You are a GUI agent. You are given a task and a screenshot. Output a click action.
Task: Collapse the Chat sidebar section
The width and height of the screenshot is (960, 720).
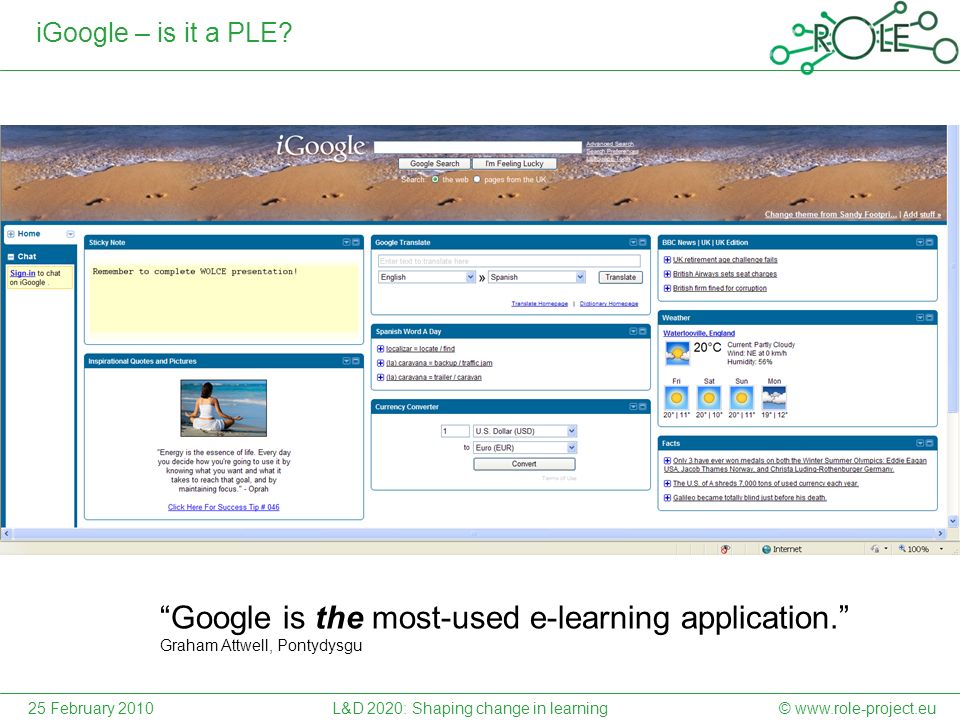[11, 257]
